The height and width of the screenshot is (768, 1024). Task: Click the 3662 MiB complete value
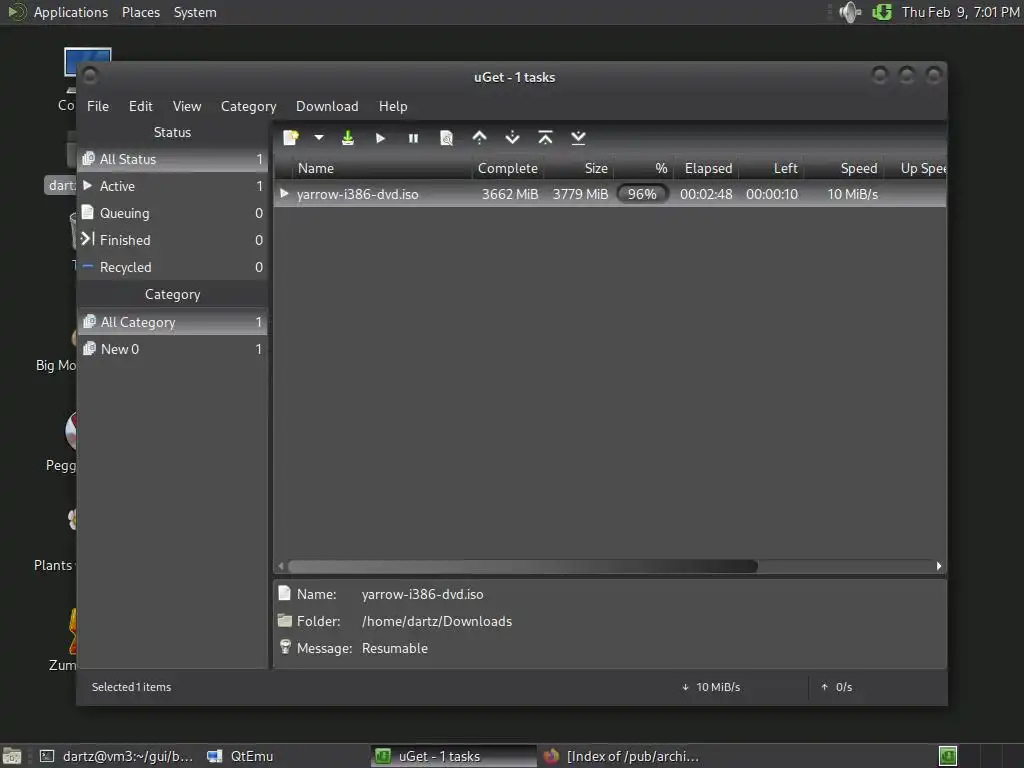pyautogui.click(x=510, y=194)
